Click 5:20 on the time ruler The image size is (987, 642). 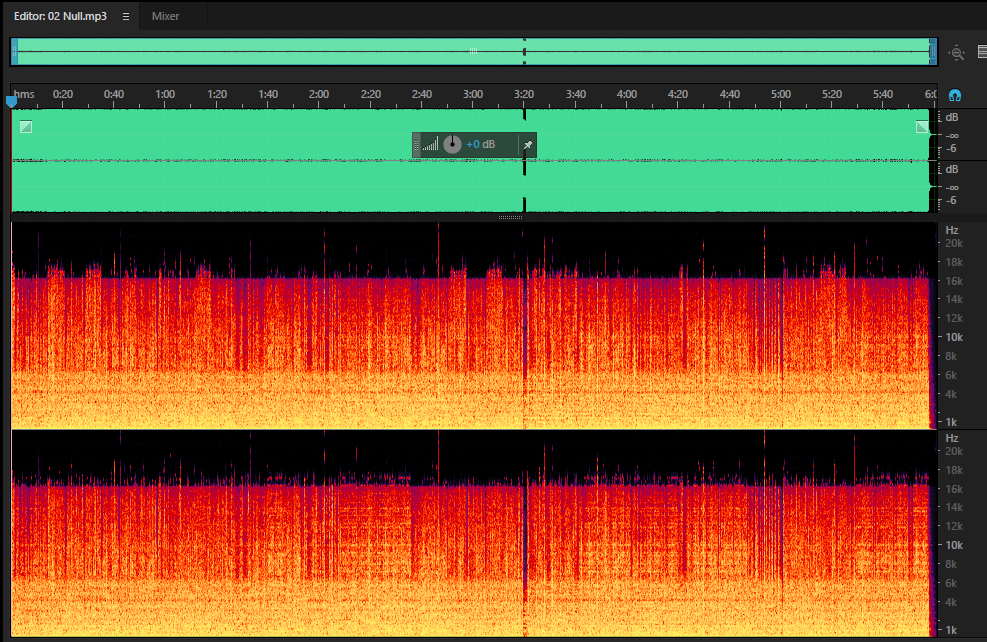click(x=832, y=94)
